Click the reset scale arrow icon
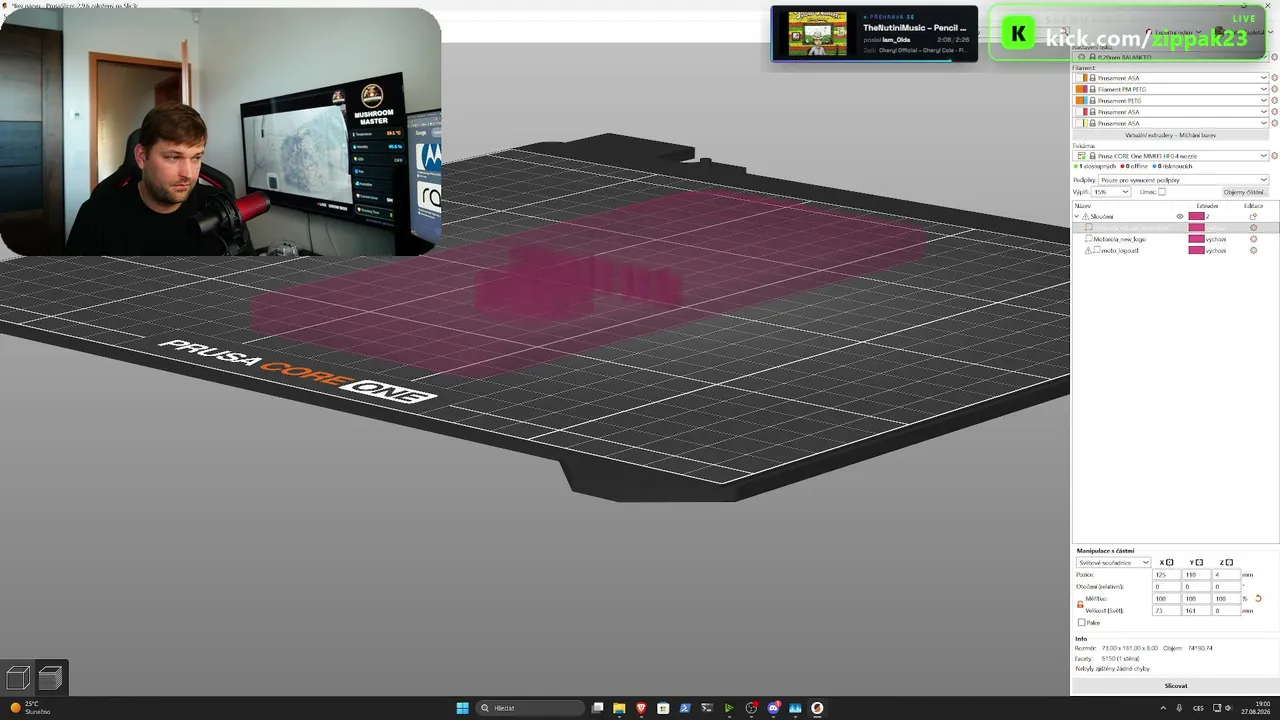This screenshot has height=720, width=1280. coord(1258,598)
